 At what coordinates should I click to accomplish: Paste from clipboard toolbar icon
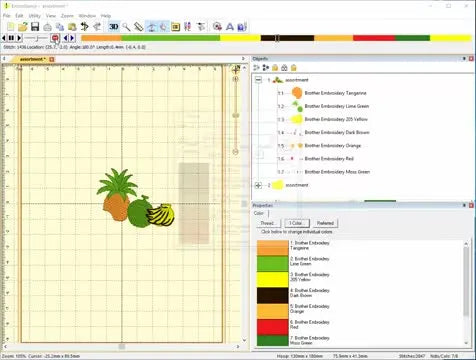point(72,27)
